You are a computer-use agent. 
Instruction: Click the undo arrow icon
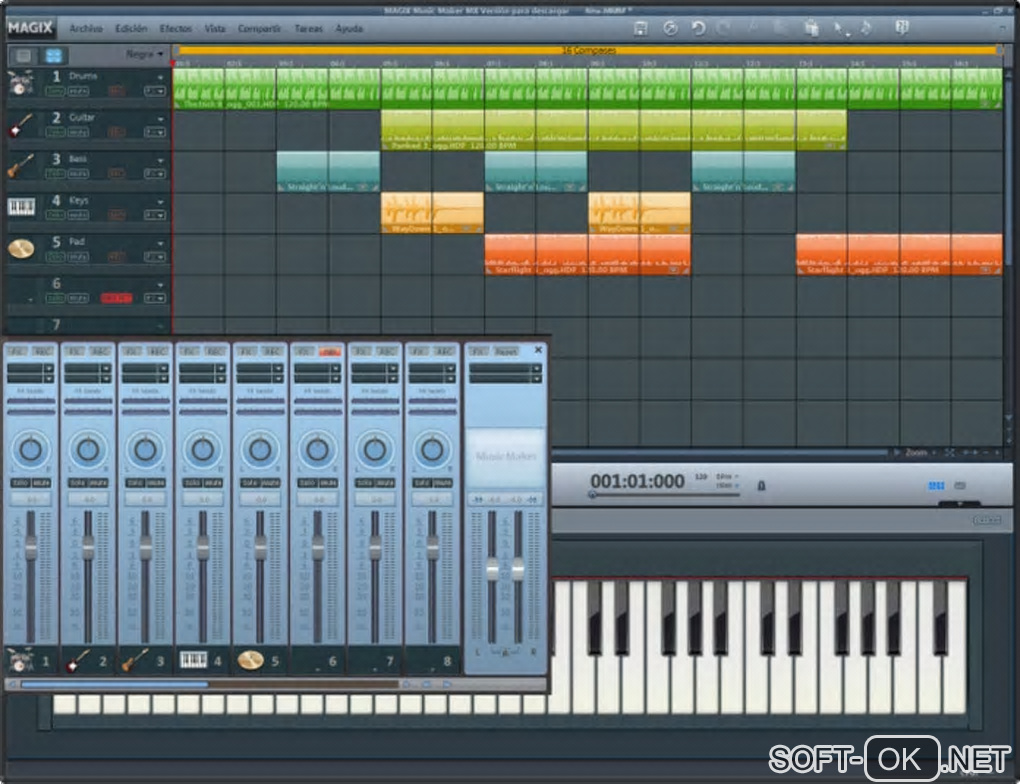[698, 28]
